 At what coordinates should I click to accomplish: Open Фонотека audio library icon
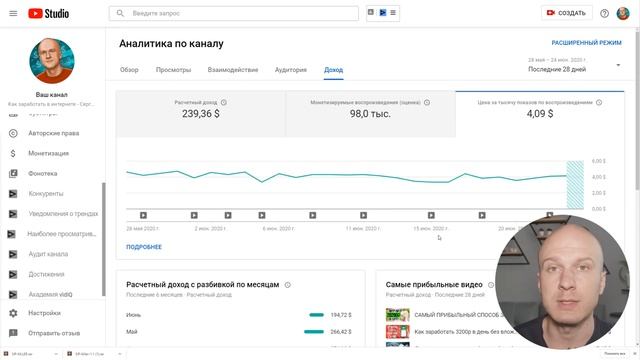pyautogui.click(x=13, y=173)
